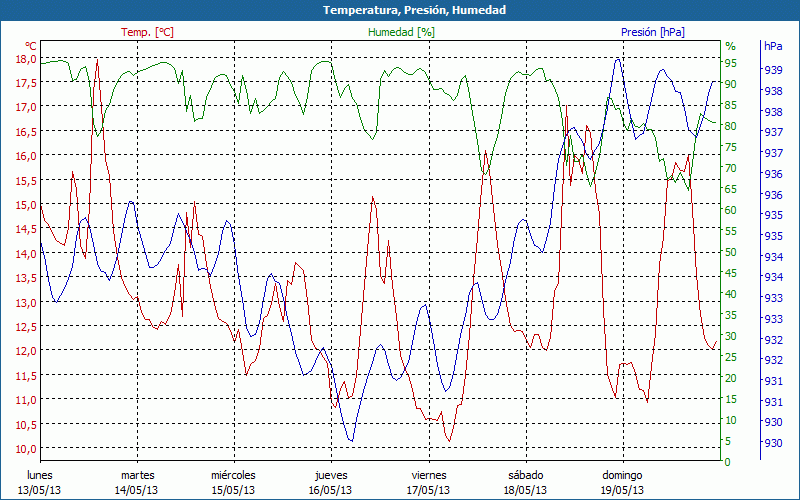Click the ºC unit label on left axis
Viewport: 800px width, 500px height.
[x=30, y=46]
